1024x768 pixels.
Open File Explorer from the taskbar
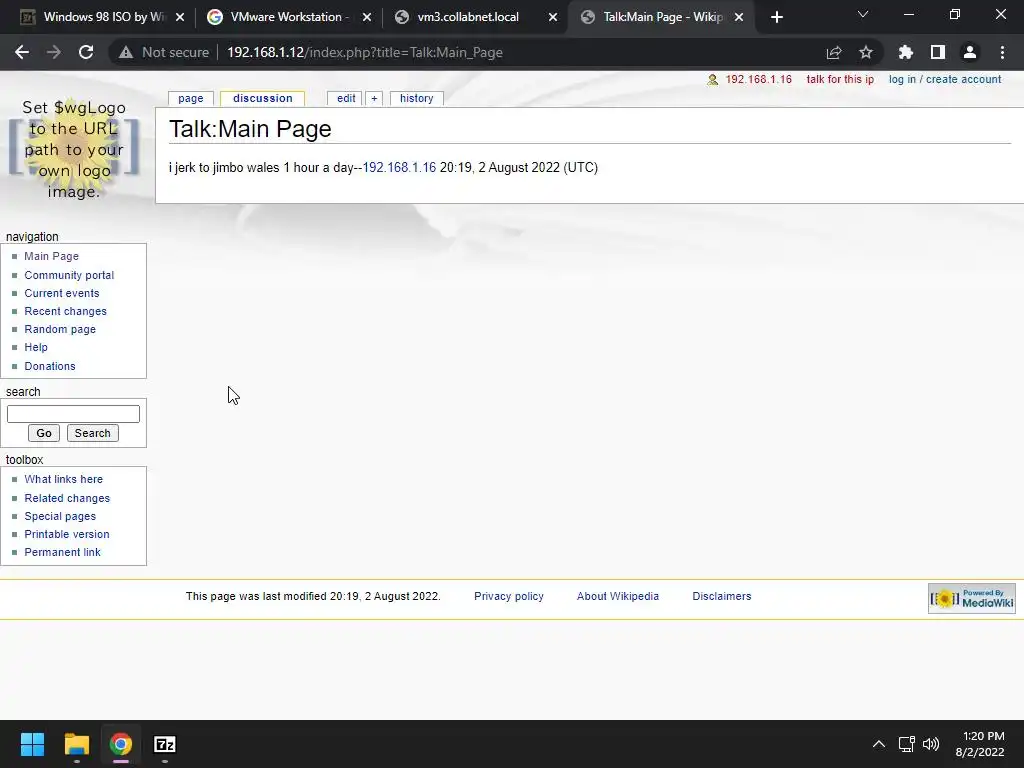coord(76,744)
